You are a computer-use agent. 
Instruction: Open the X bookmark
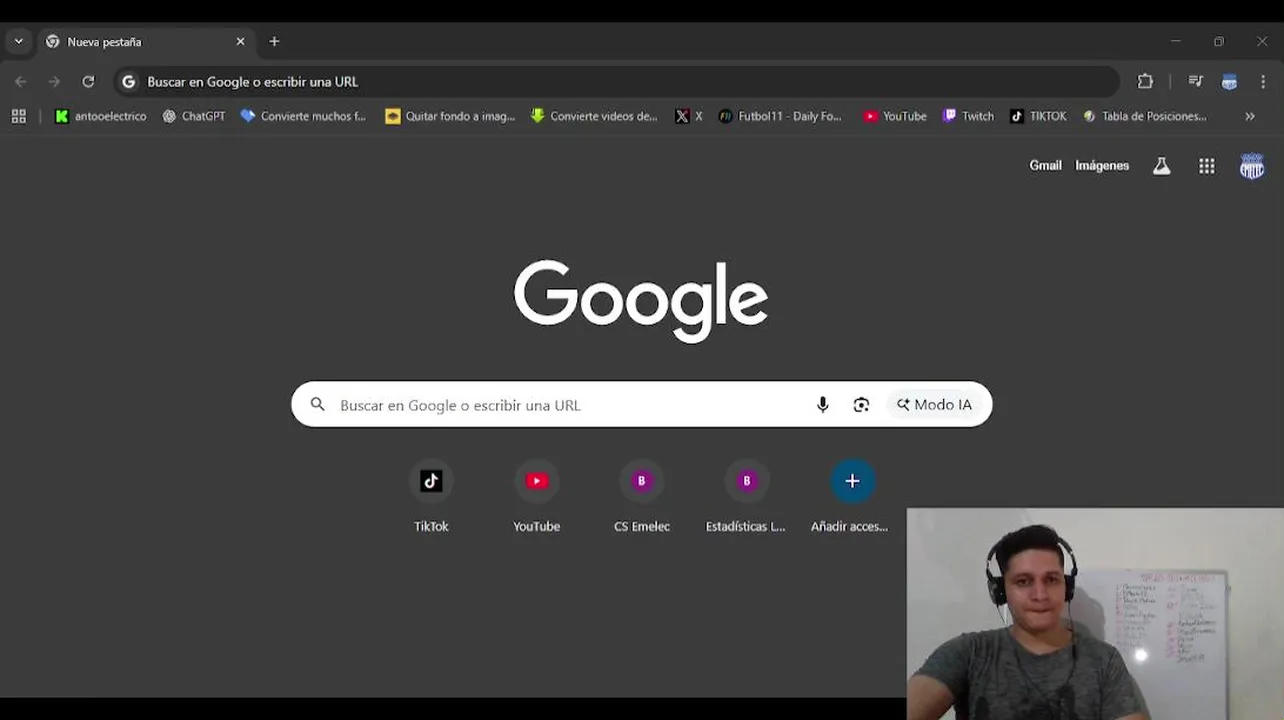[x=688, y=116]
